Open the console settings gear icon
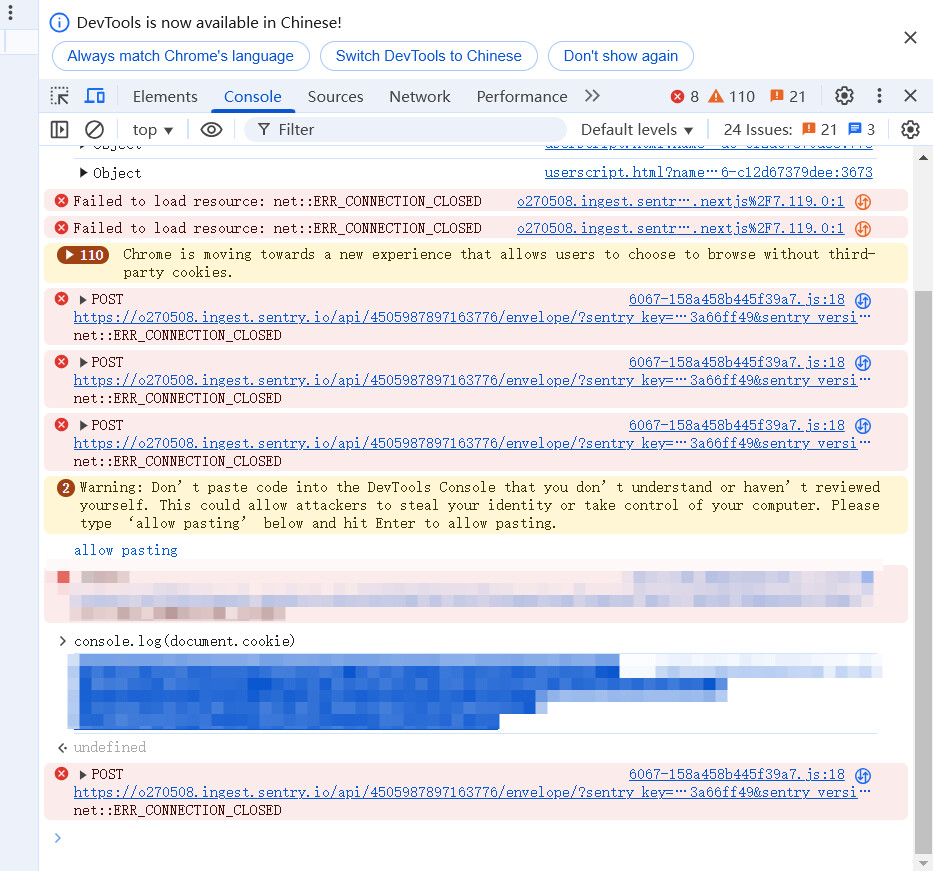Viewport: 933px width, 871px height. [x=909, y=129]
